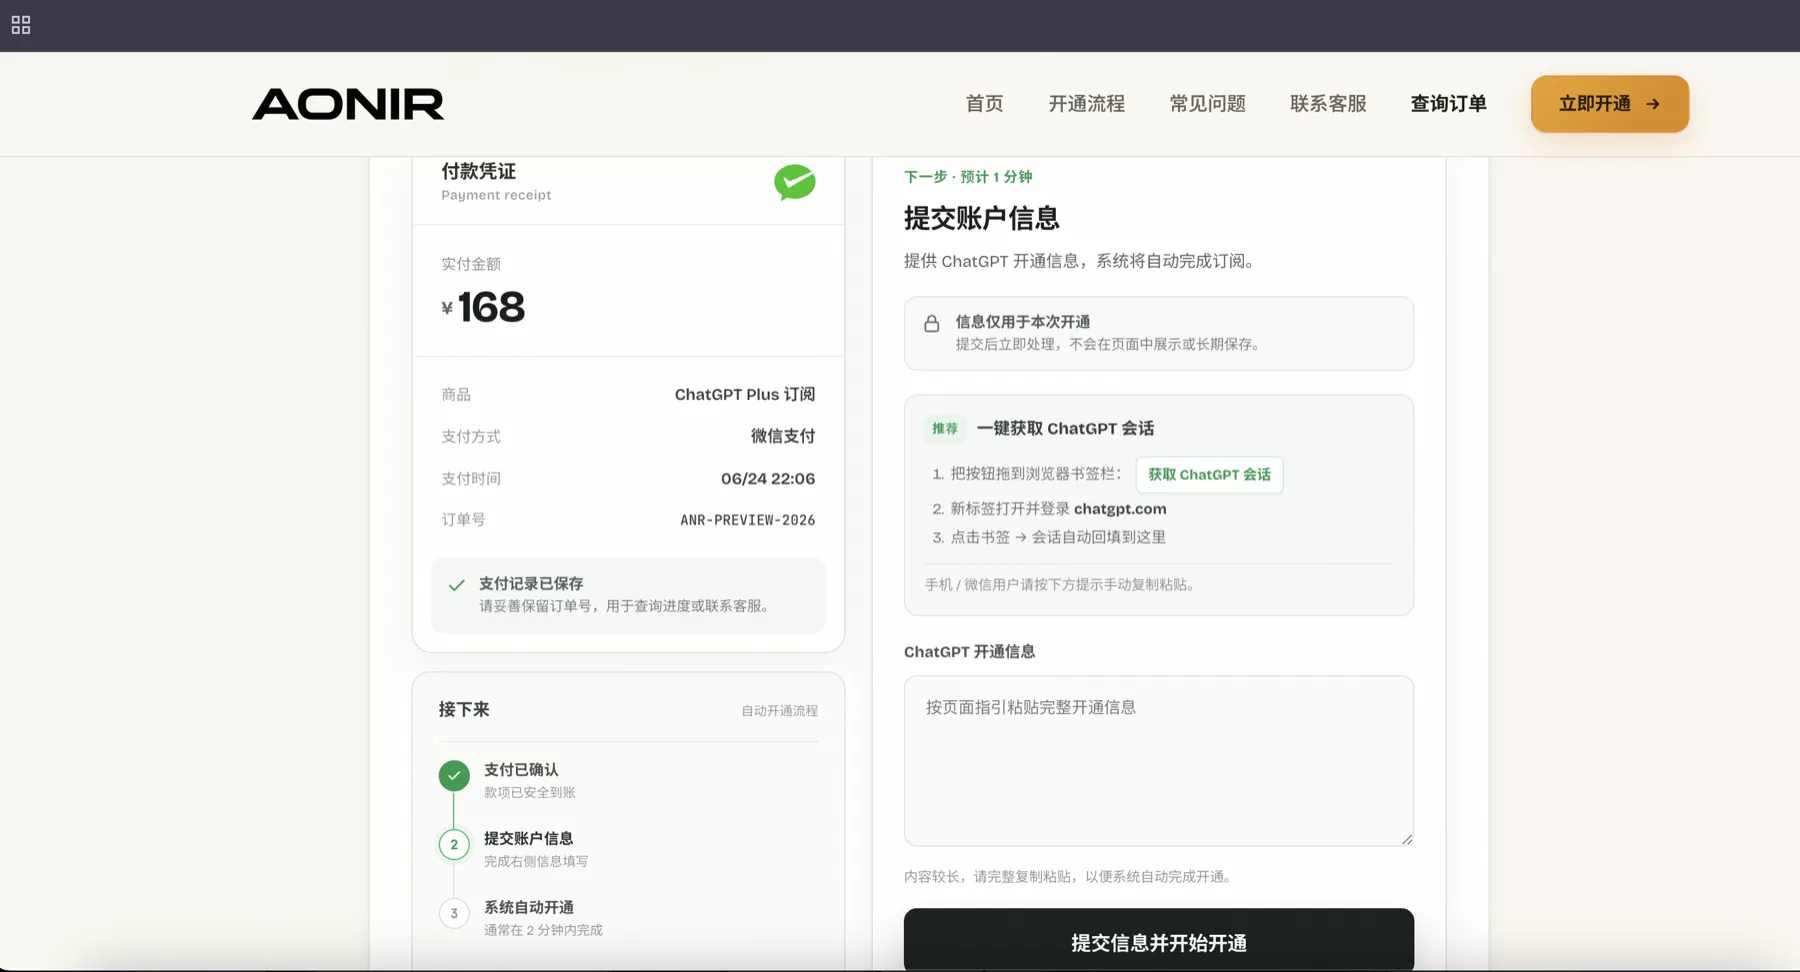Click the 订单号 field label

click(463, 520)
